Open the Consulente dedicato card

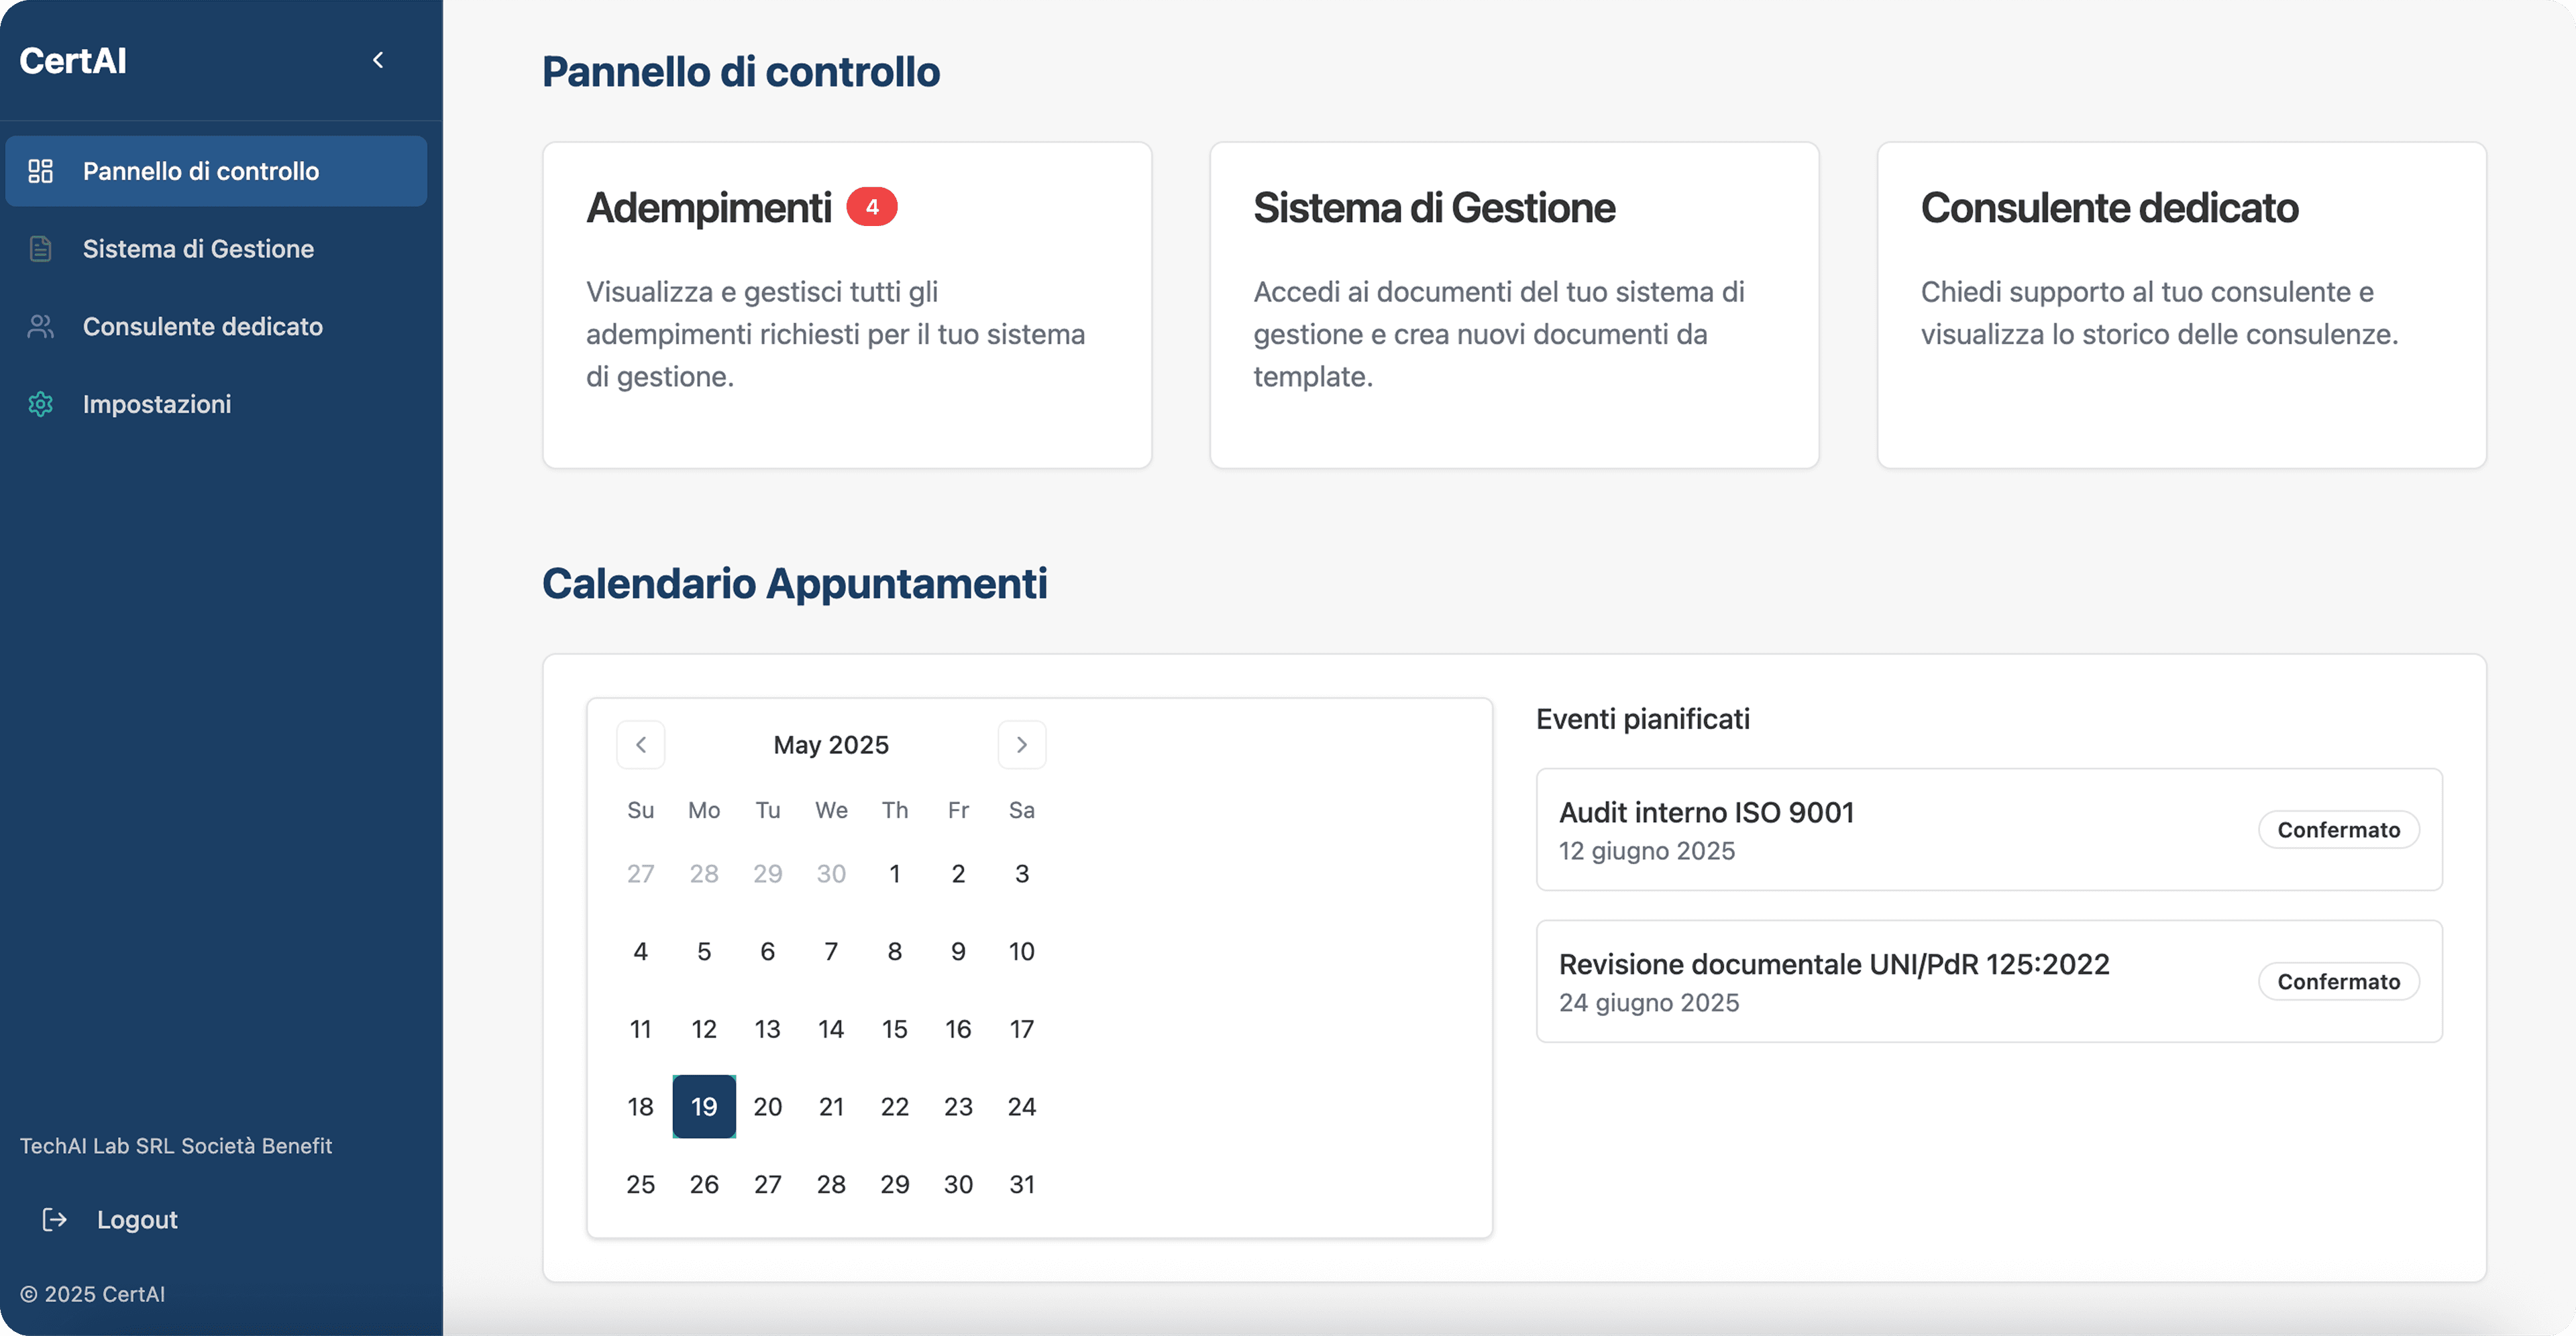[x=2181, y=305]
